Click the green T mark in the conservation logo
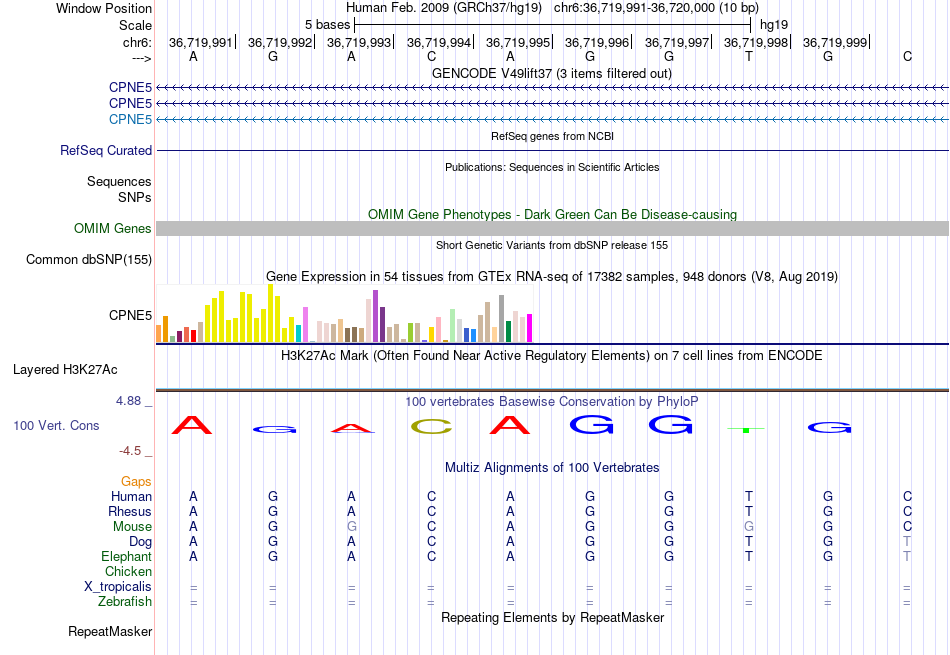950x655 pixels. pyautogui.click(x=746, y=430)
